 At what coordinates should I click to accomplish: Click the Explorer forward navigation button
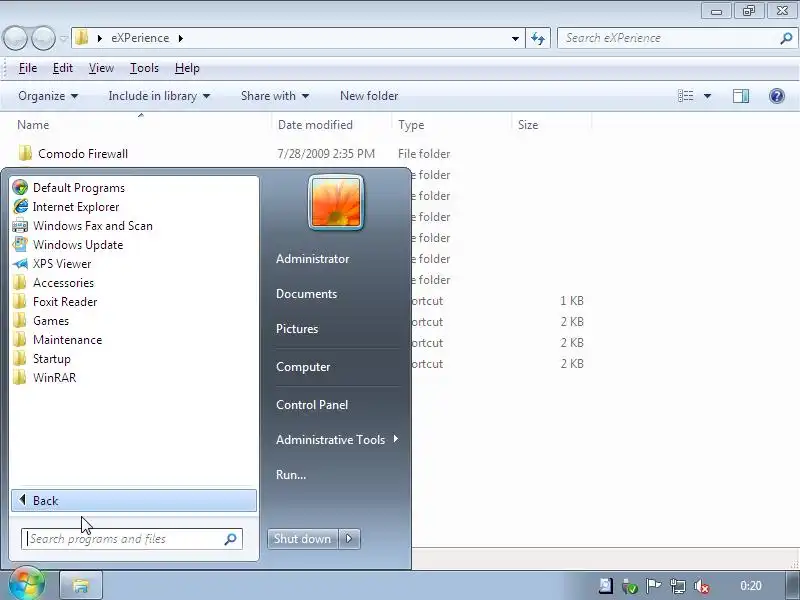pos(43,38)
